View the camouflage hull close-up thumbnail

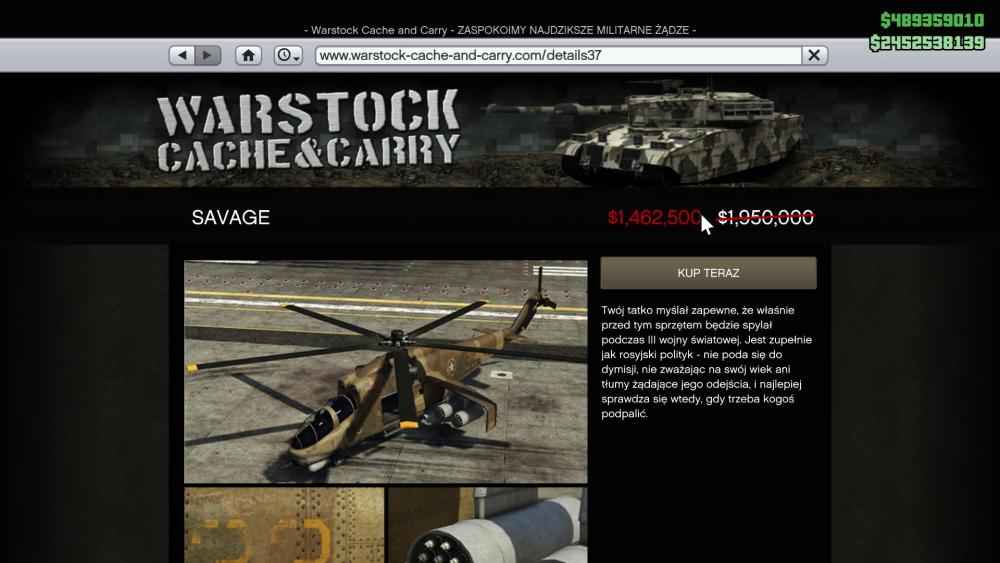coord(284,525)
